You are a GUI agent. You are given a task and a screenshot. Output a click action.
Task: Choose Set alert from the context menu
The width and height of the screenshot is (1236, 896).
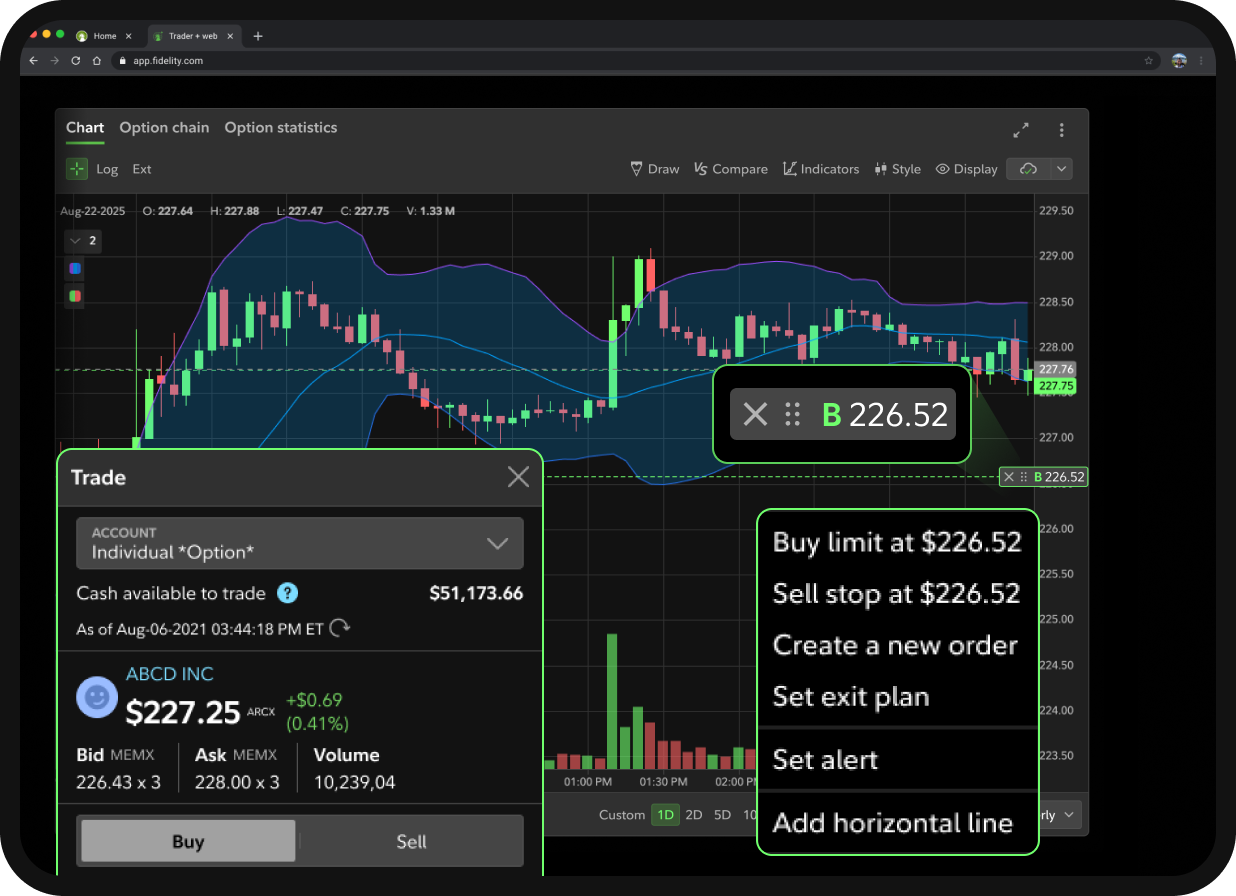pyautogui.click(x=825, y=760)
